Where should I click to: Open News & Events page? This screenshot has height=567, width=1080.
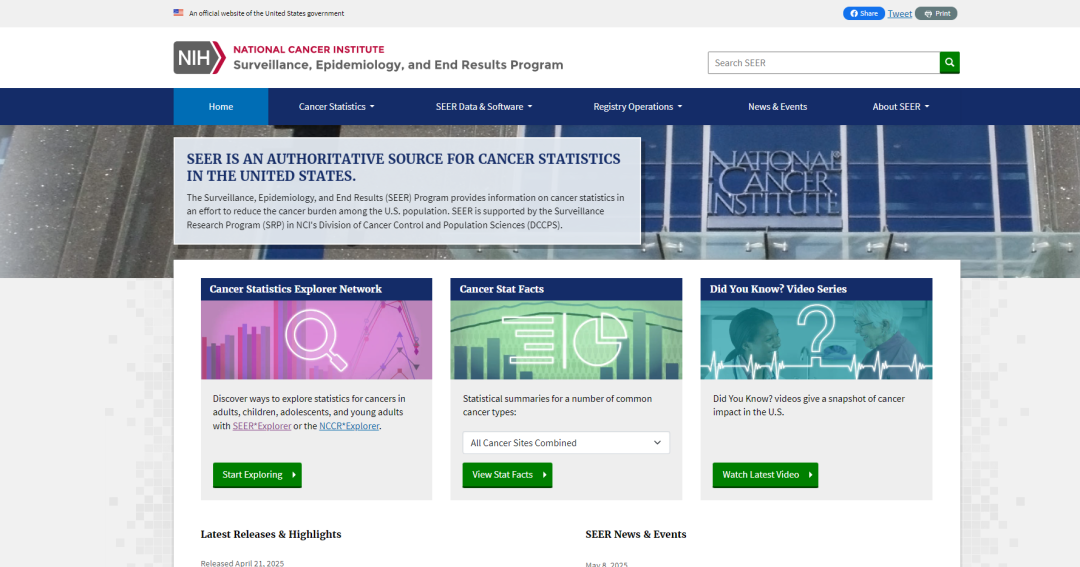click(x=778, y=106)
